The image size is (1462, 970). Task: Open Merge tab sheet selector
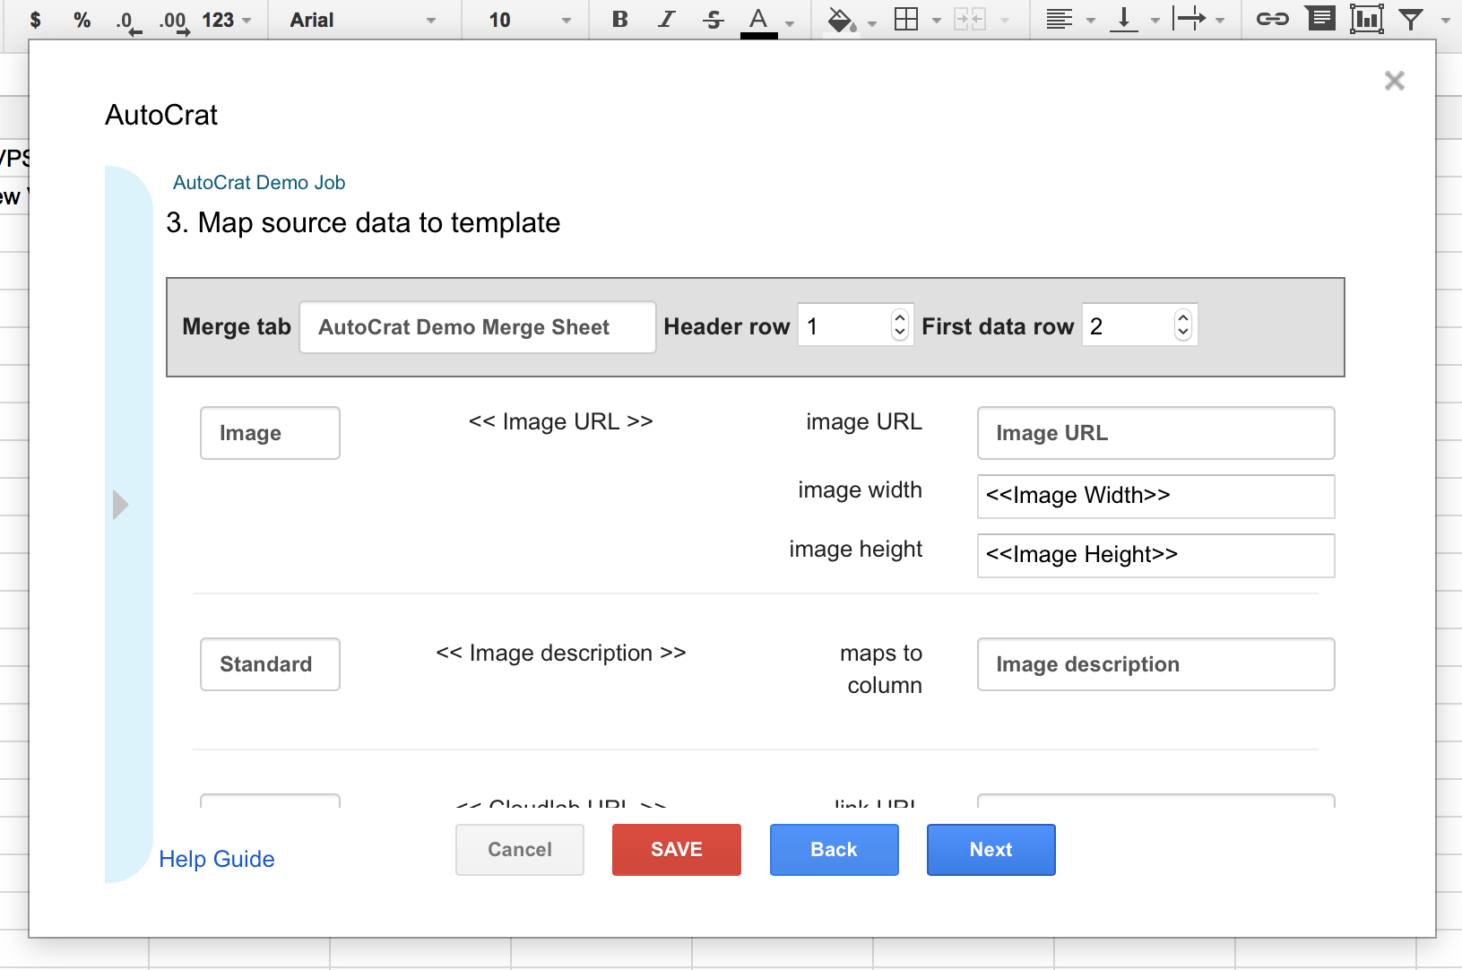pyautogui.click(x=477, y=327)
